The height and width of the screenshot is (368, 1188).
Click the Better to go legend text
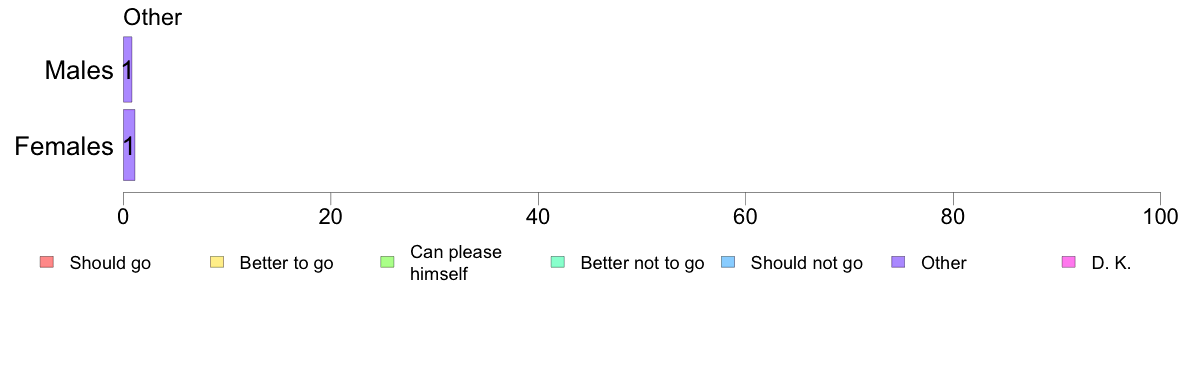point(286,264)
